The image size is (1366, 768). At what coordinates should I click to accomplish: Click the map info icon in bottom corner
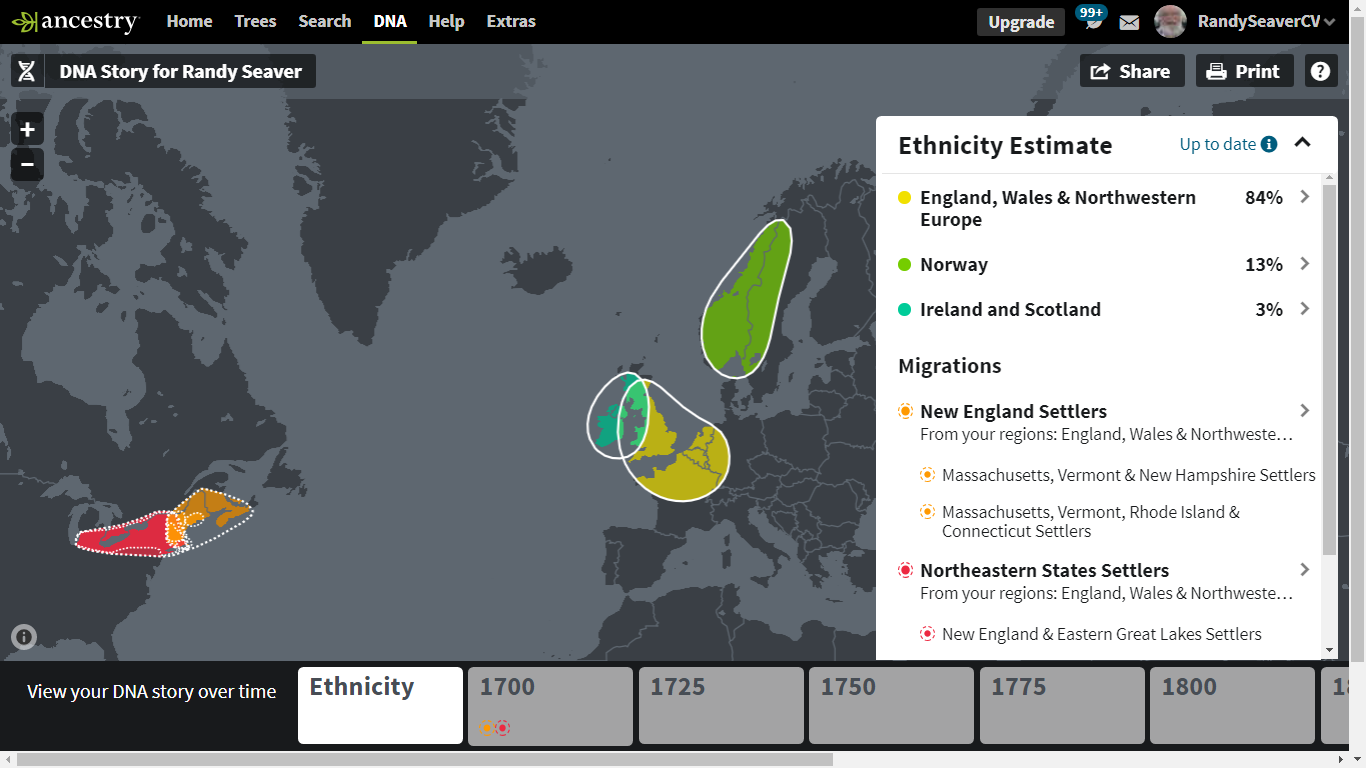[x=22, y=637]
